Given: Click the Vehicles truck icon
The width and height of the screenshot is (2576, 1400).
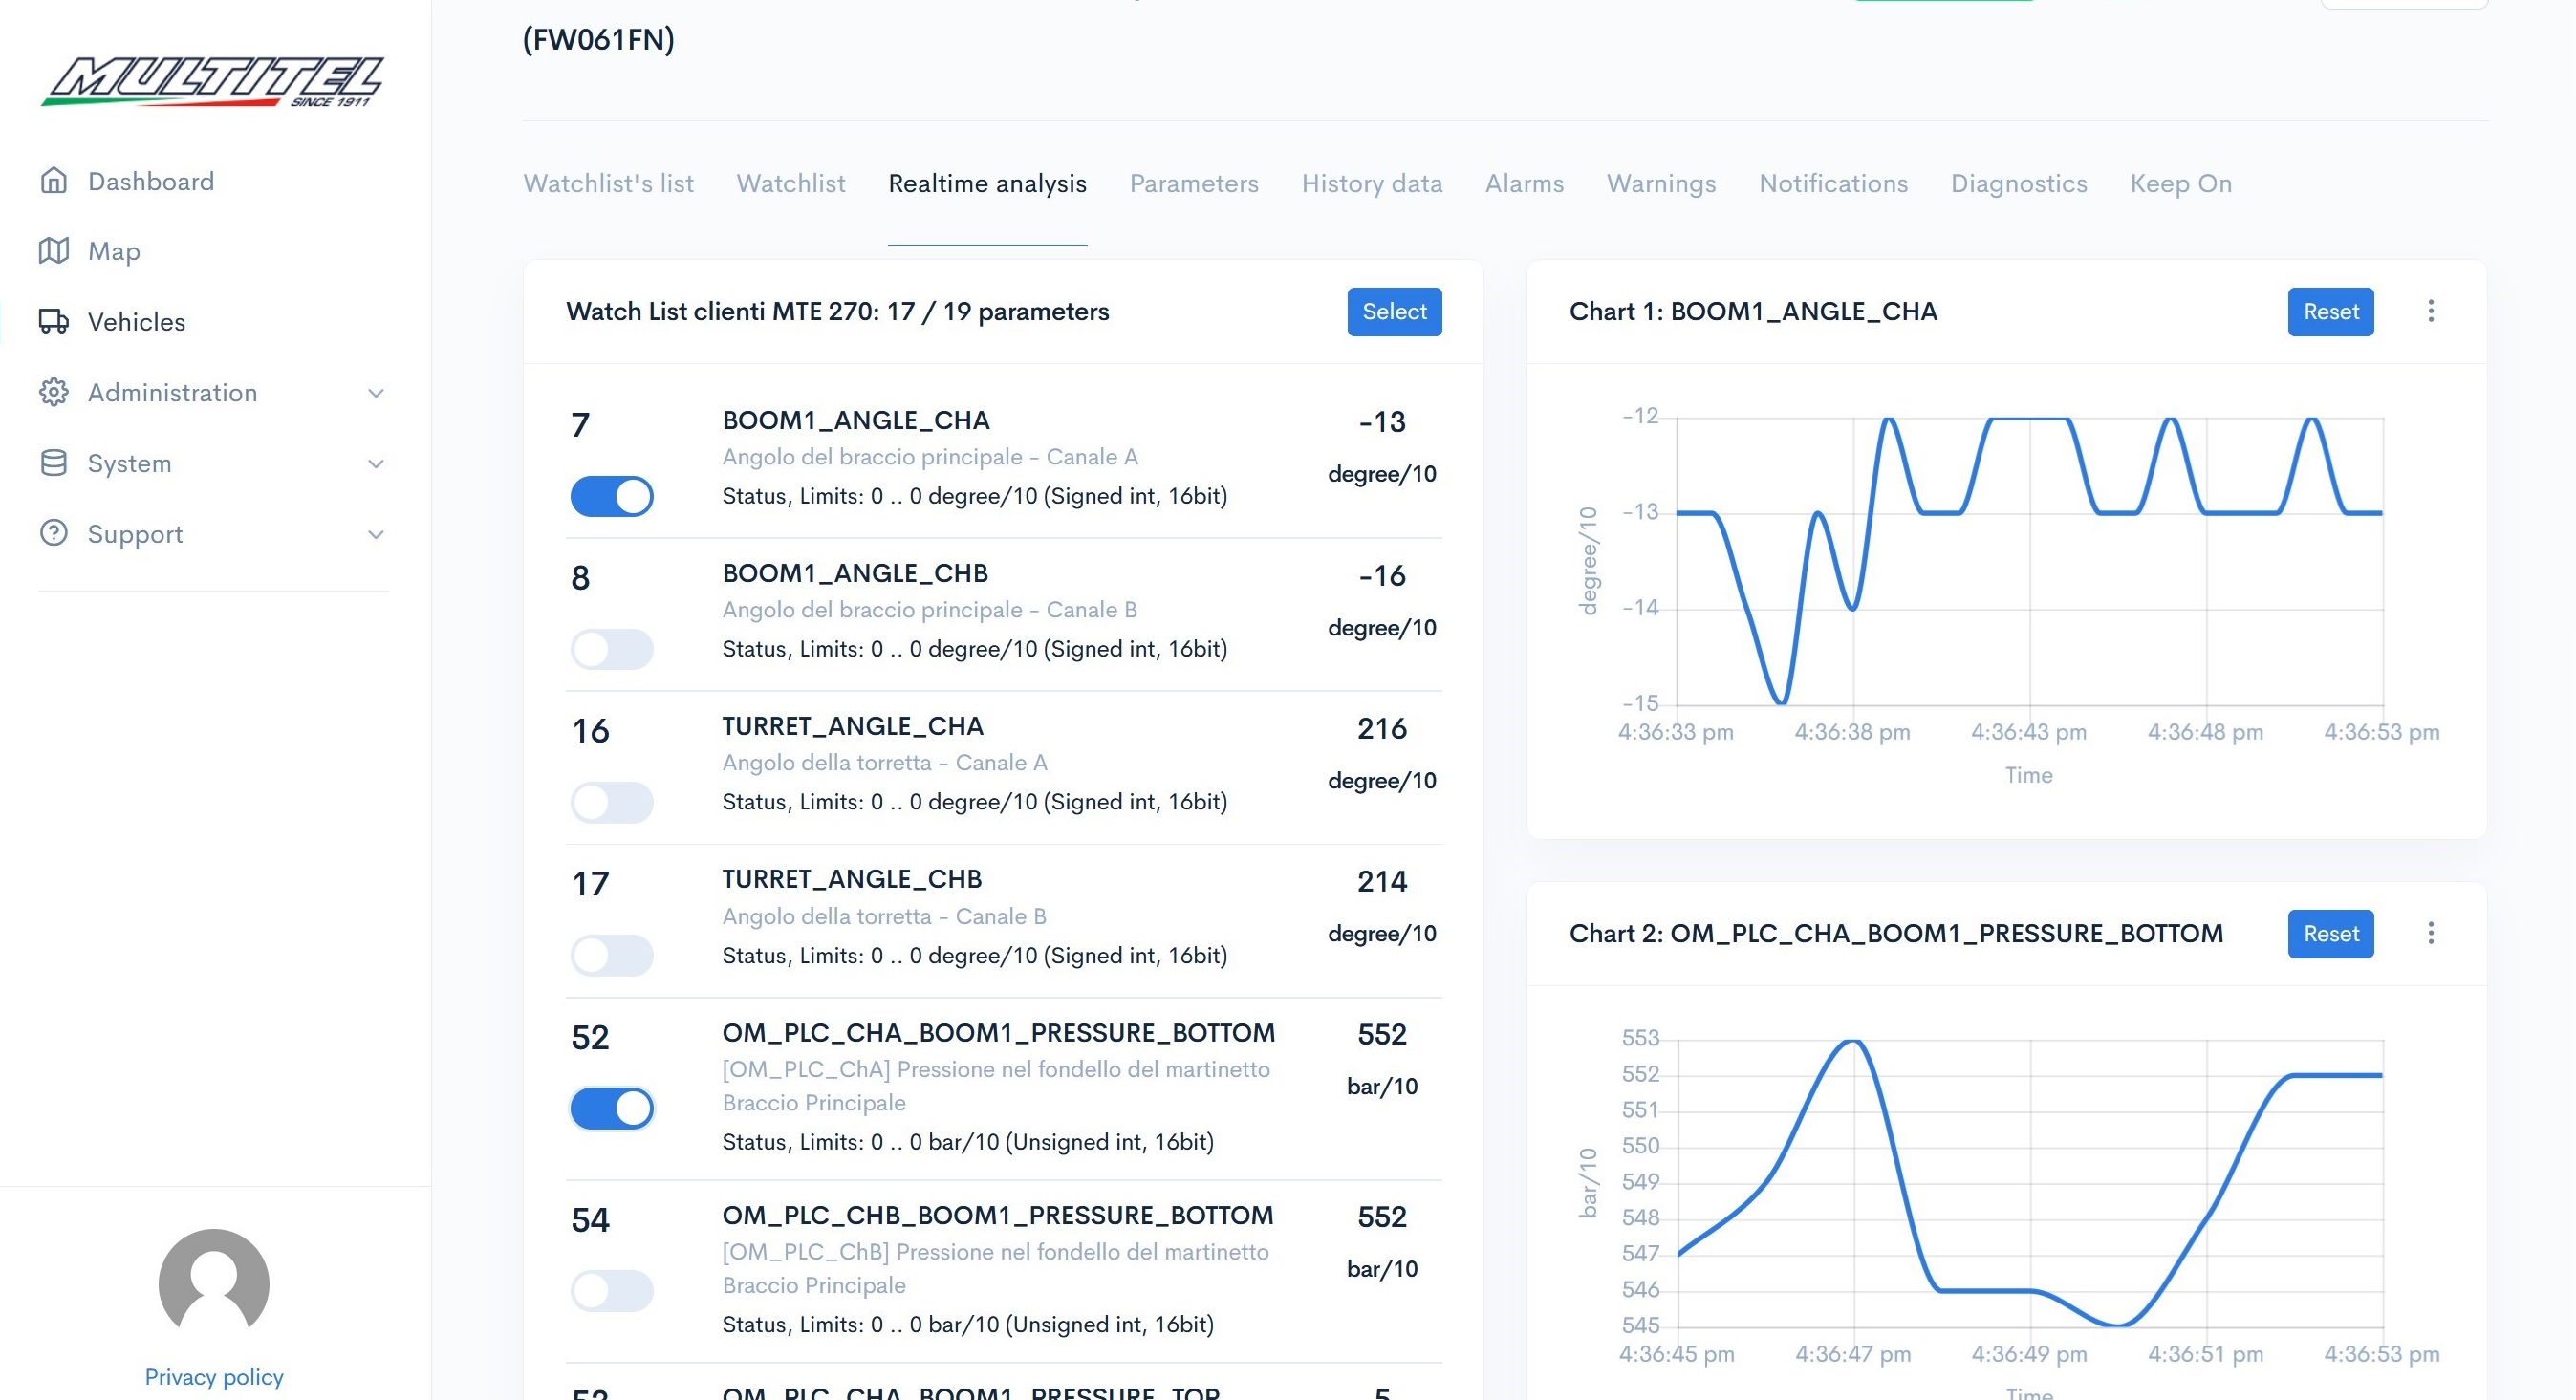Looking at the screenshot, I should (x=54, y=322).
